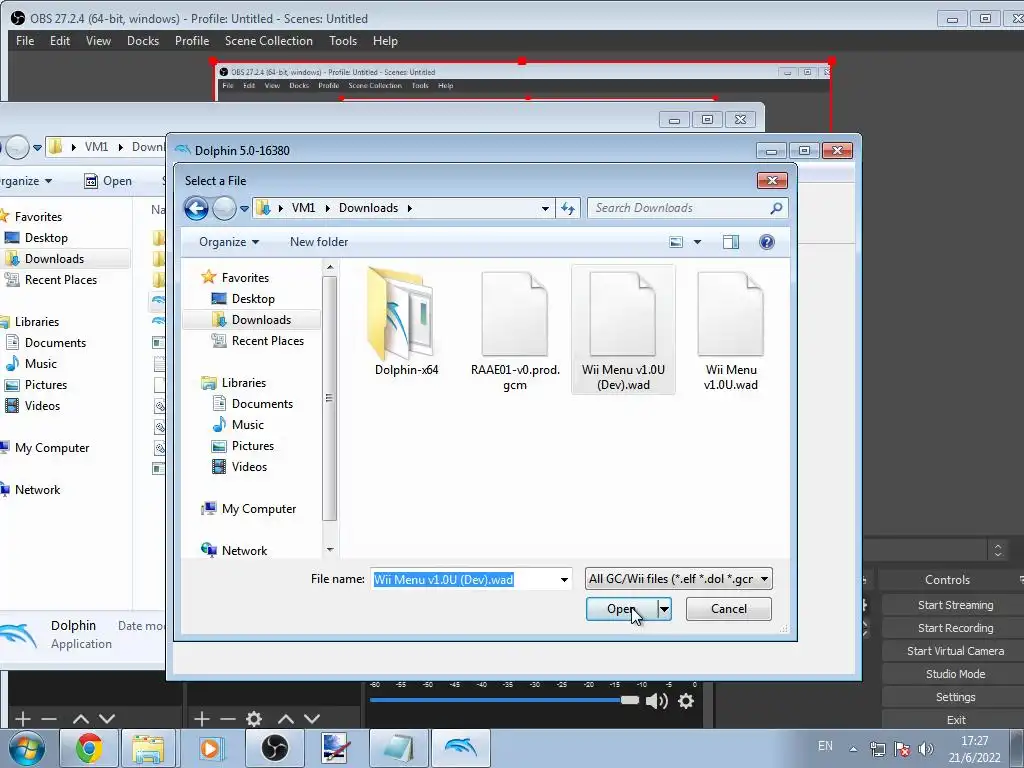Click the Open button in Select a File dialog

point(621,609)
